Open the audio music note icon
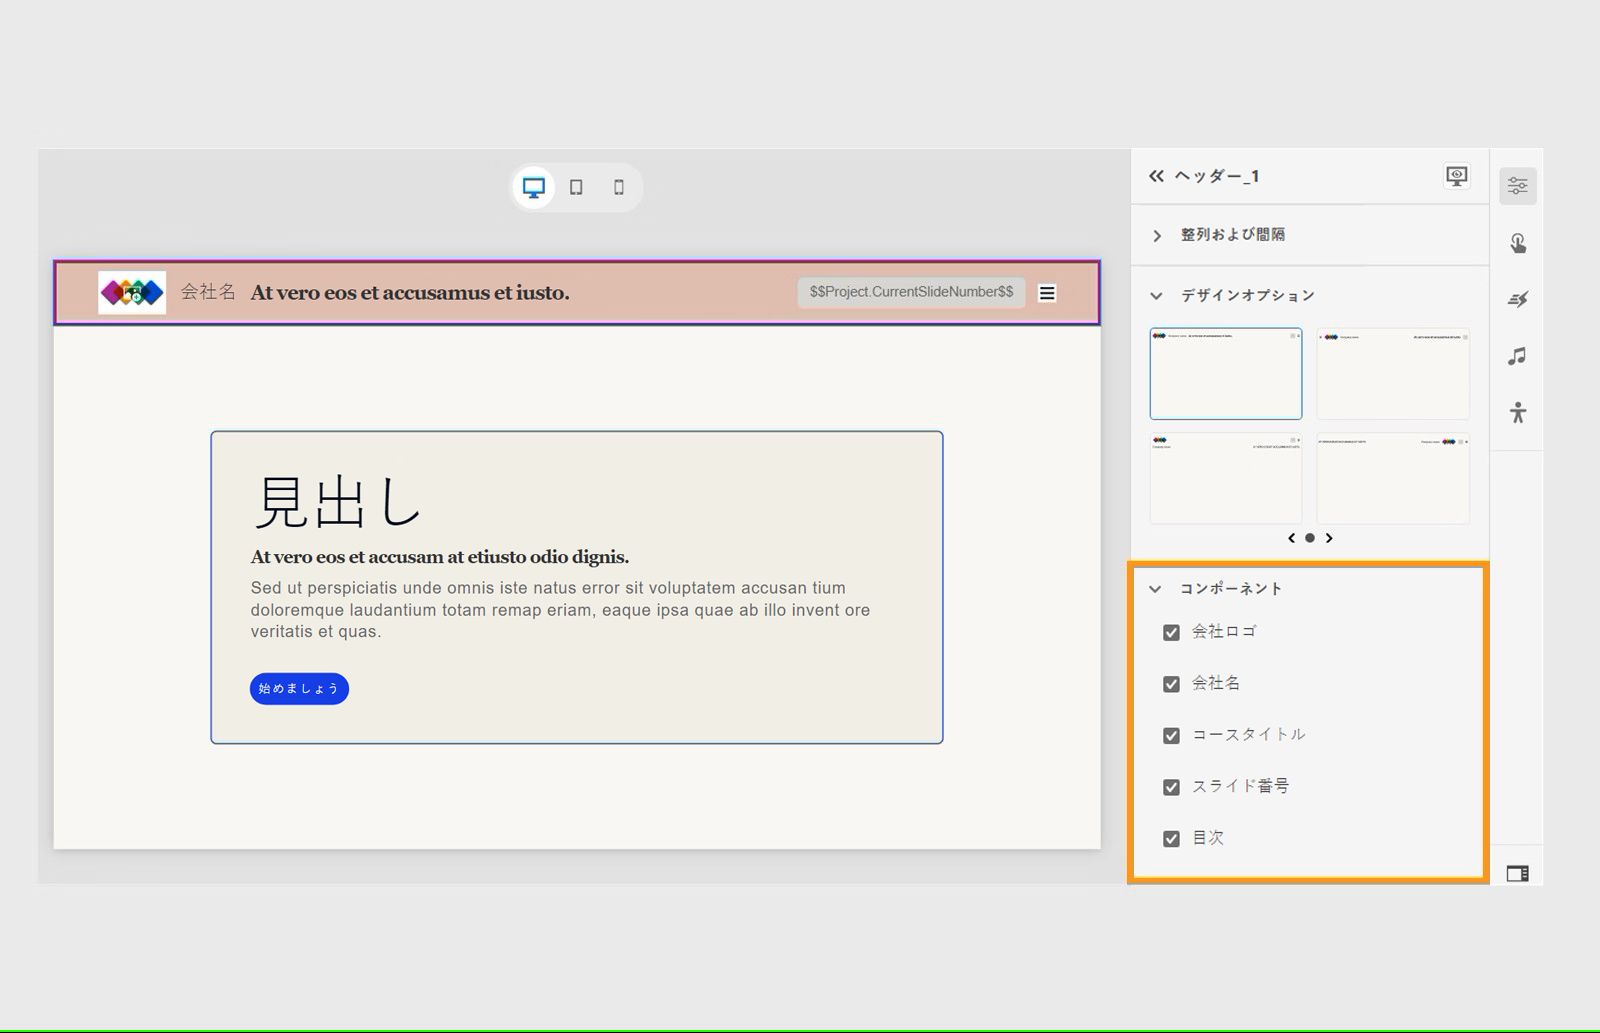This screenshot has height=1033, width=1600. 1518,356
